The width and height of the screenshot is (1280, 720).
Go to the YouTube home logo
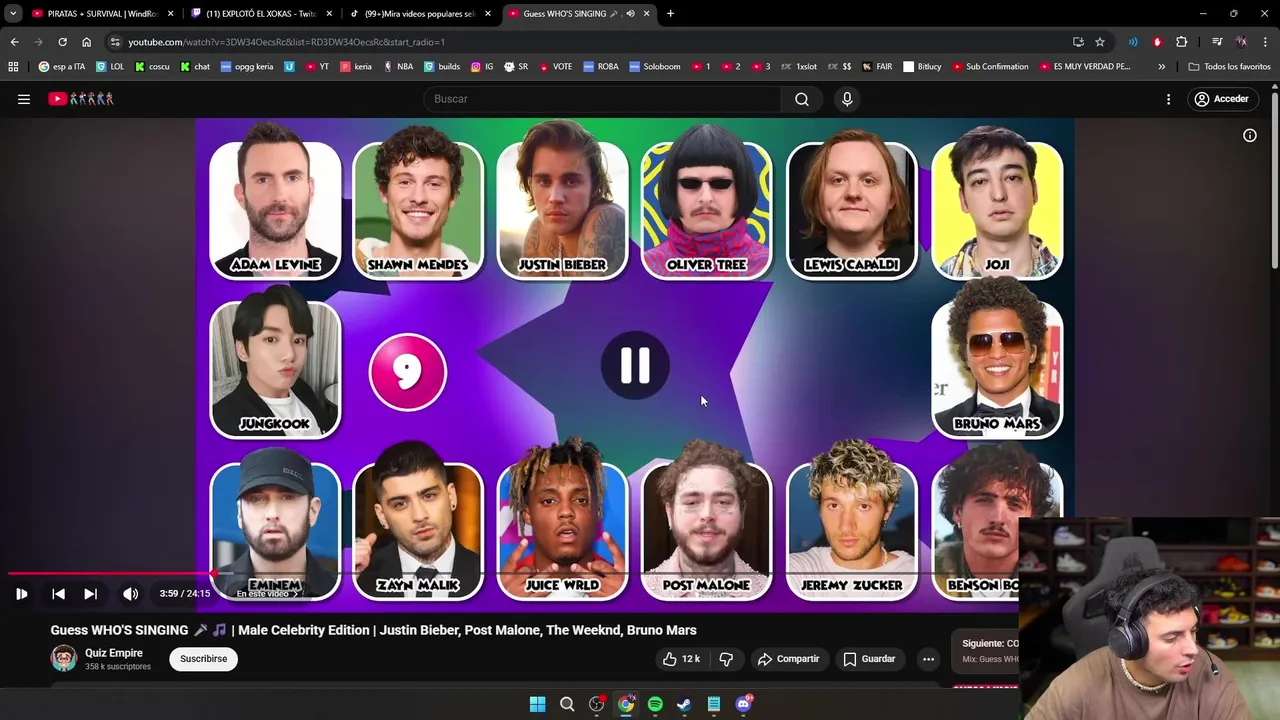[81, 99]
